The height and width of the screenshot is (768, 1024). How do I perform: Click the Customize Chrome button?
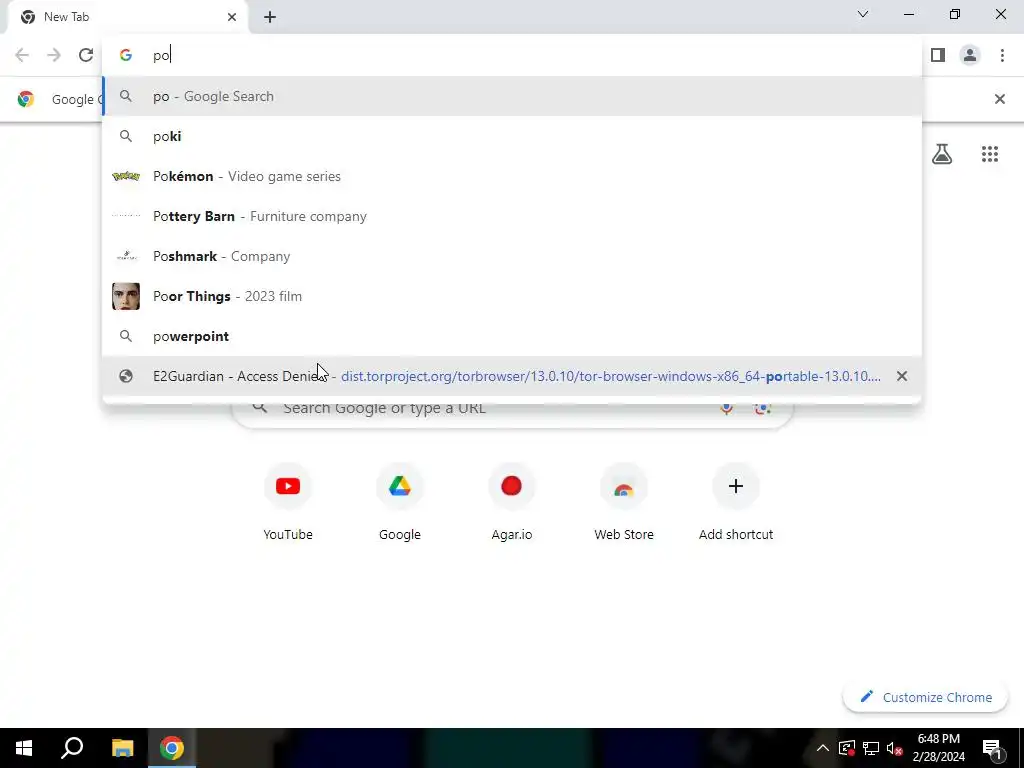pos(926,697)
